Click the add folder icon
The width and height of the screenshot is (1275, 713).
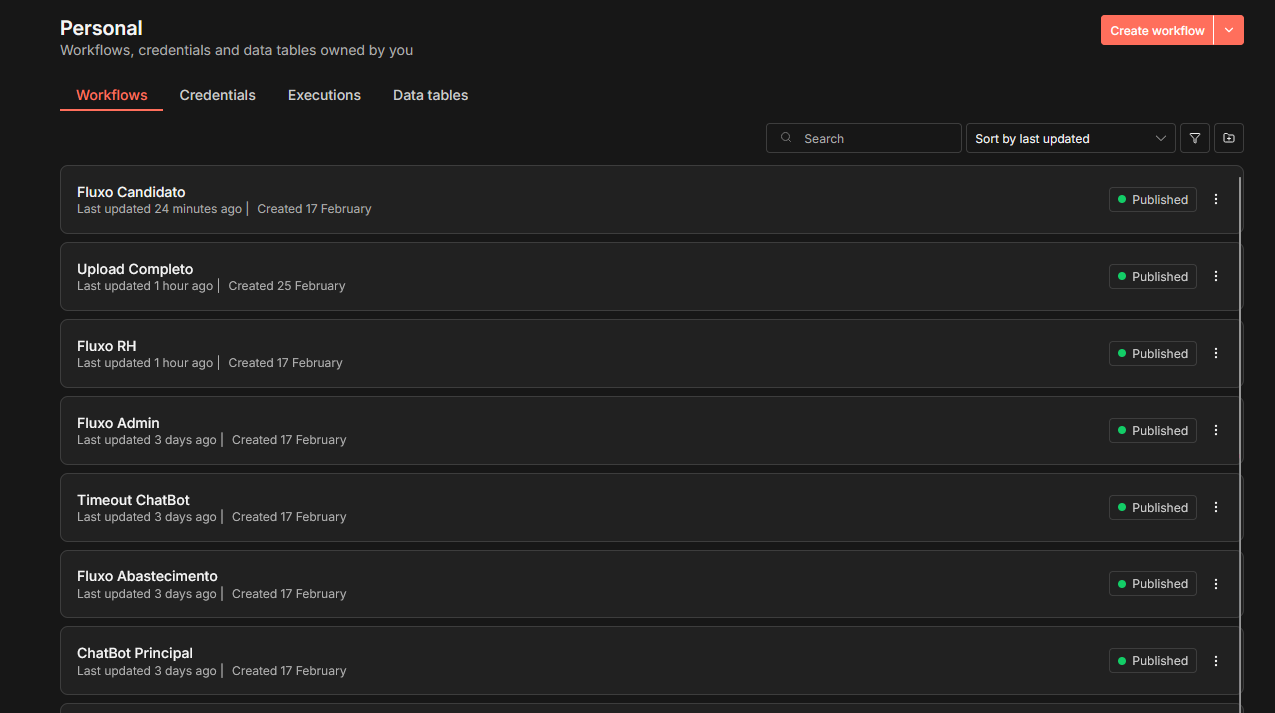pos(1229,138)
